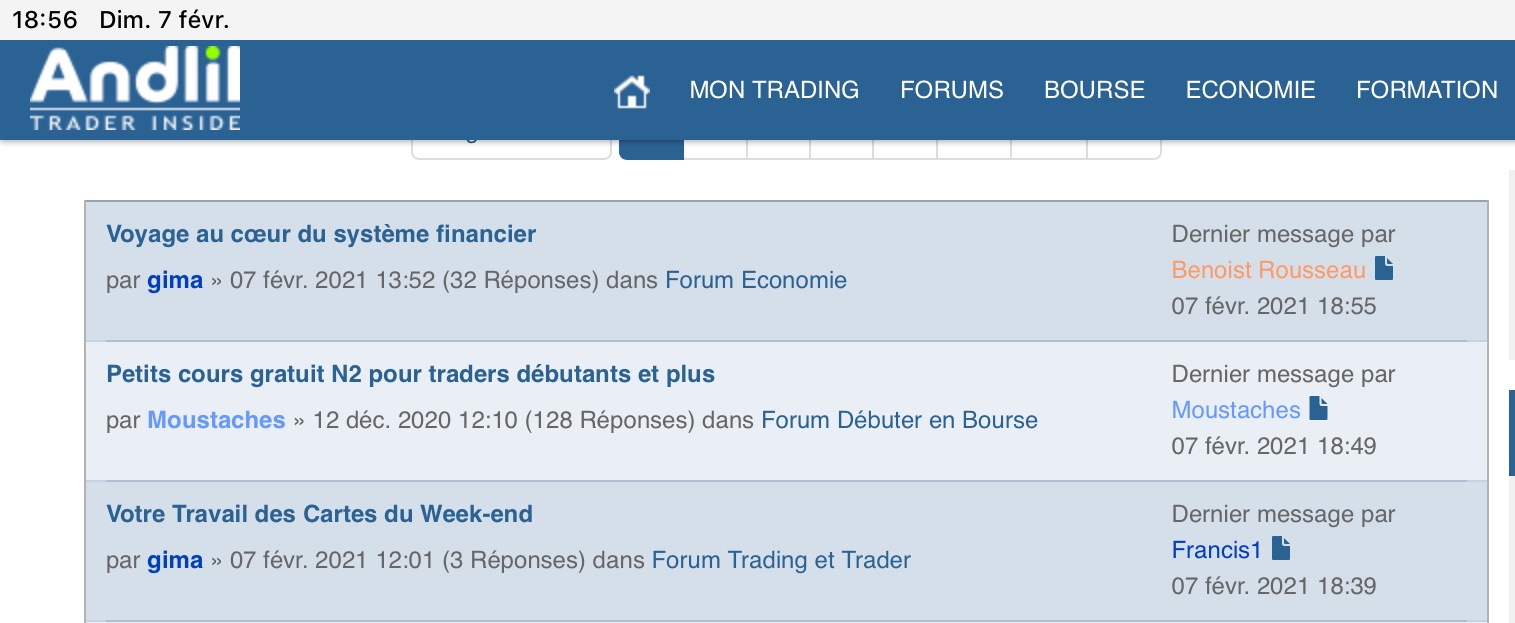The image size is (1515, 623).
Task: Open last post icon beside Francis1
Action: [x=1281, y=548]
